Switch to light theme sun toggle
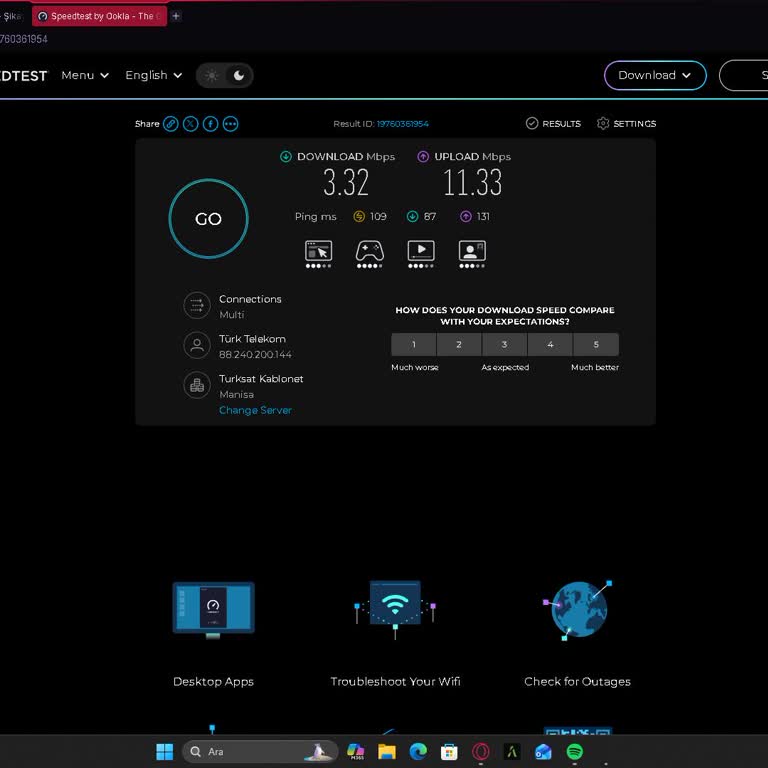 pos(212,75)
